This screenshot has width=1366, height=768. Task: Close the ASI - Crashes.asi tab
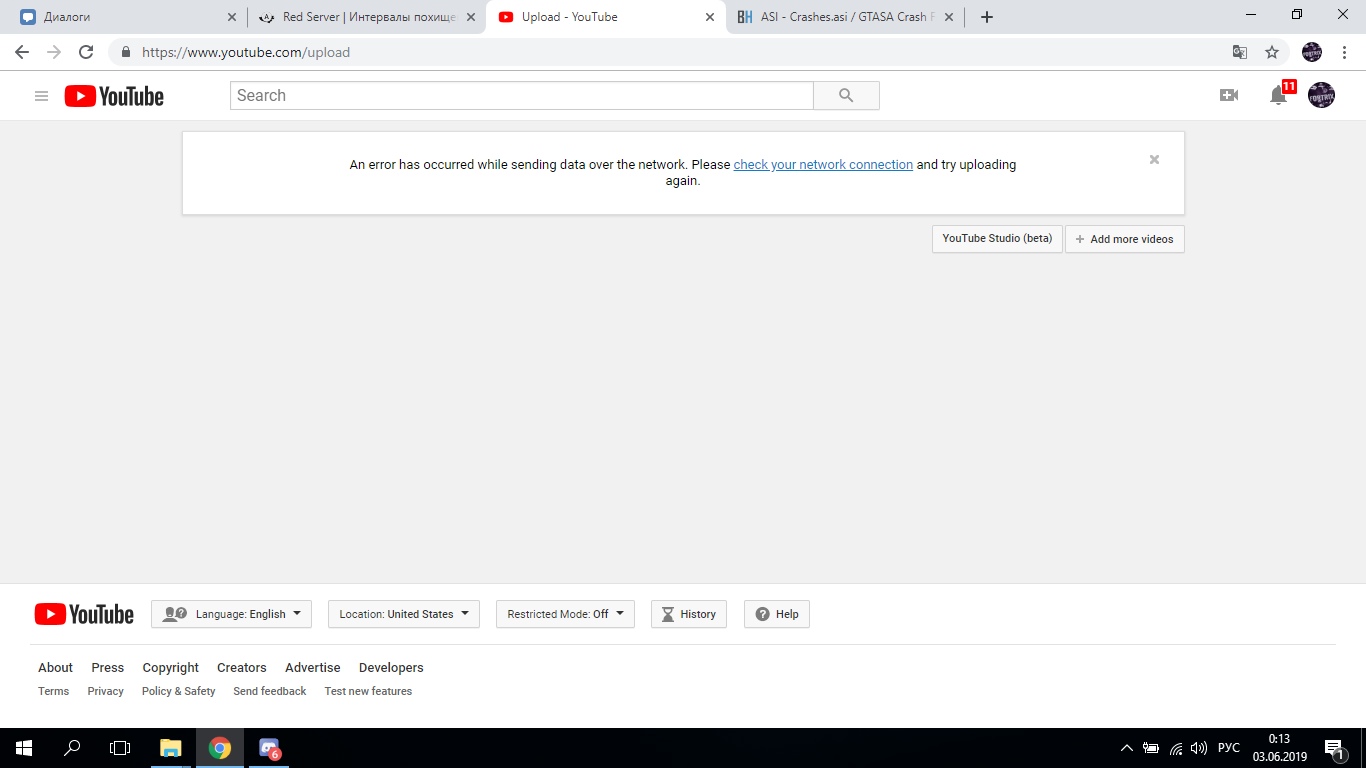[949, 17]
